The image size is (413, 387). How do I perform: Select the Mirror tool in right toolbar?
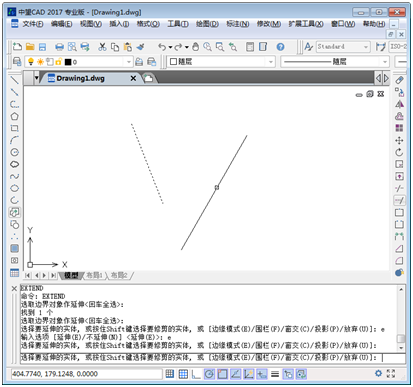pos(399,104)
